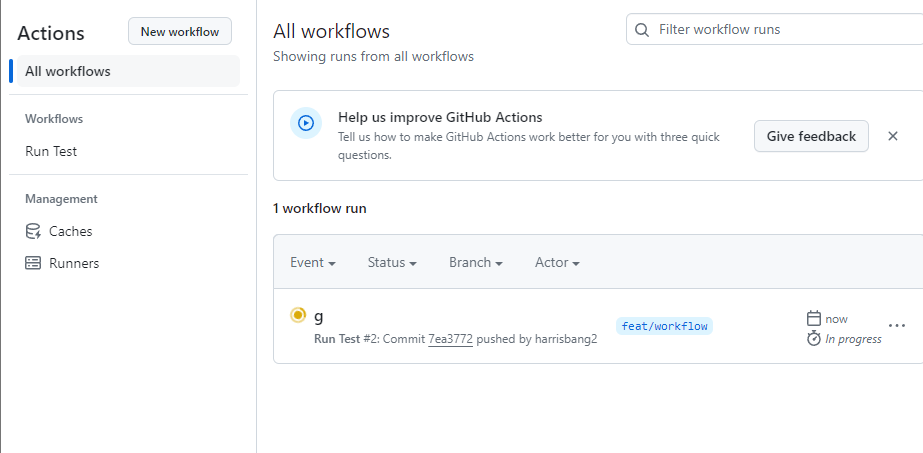Click the feat/workflow branch label
The width and height of the screenshot is (923, 453).
pyautogui.click(x=665, y=326)
